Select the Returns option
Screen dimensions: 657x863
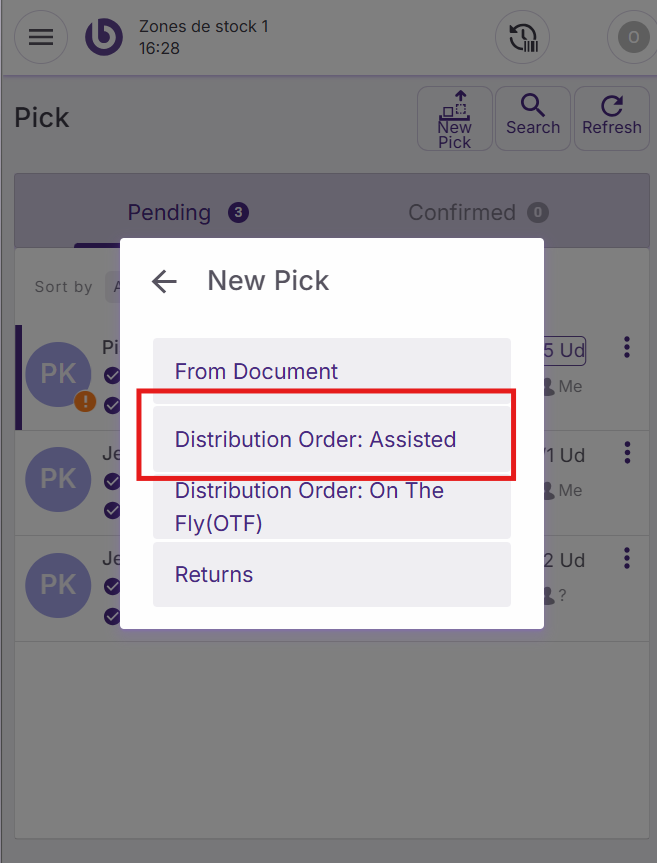[x=331, y=574]
